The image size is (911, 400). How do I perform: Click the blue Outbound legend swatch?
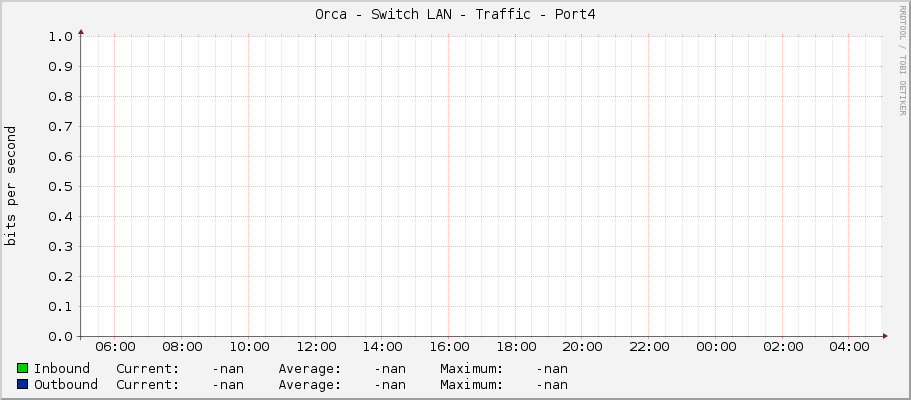click(23, 384)
